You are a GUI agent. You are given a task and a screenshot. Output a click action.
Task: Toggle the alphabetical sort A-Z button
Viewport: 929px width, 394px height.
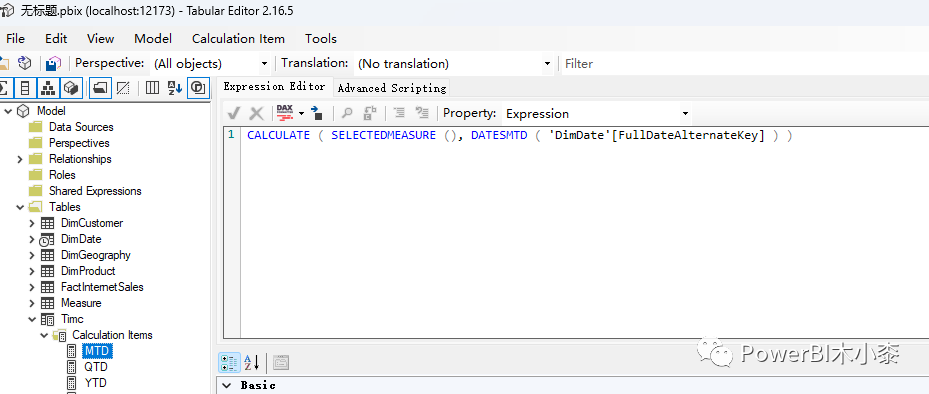click(x=175, y=88)
